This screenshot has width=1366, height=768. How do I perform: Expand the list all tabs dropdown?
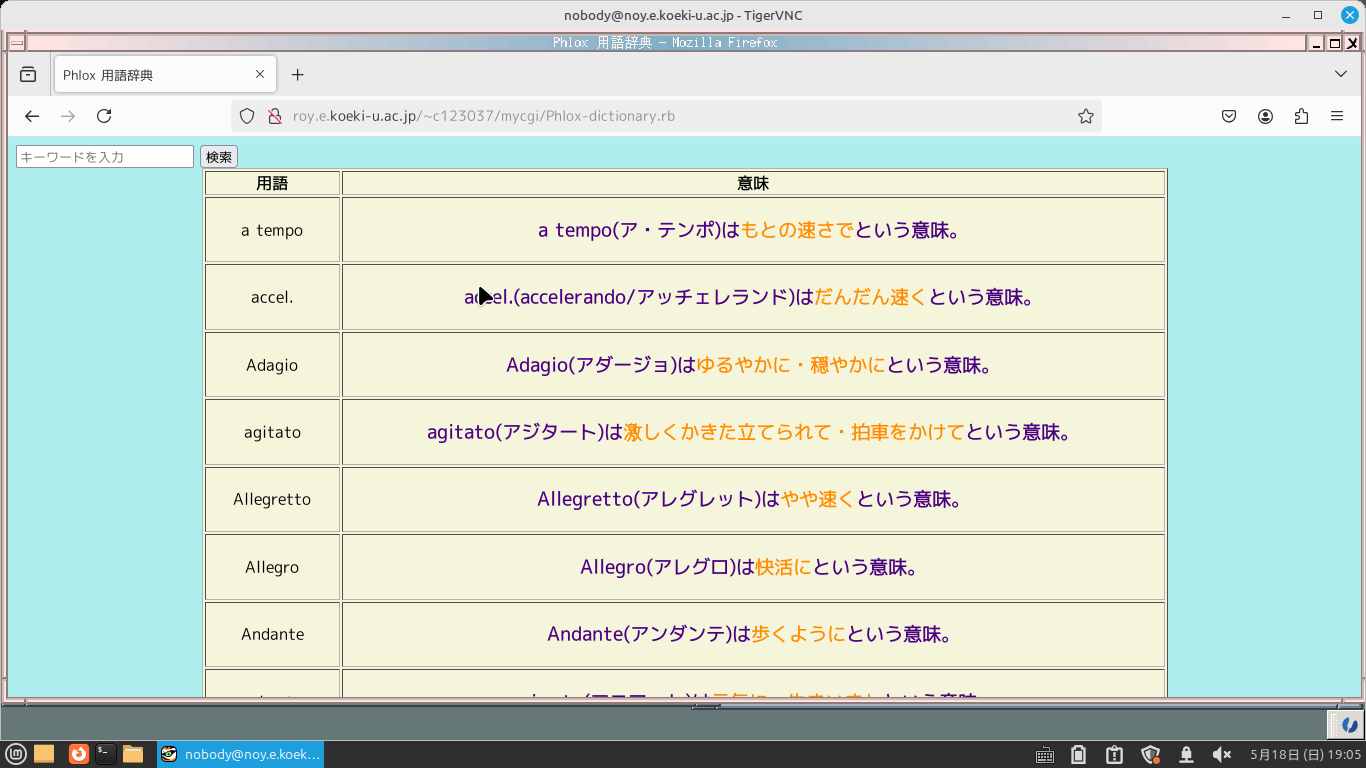click(x=1341, y=75)
